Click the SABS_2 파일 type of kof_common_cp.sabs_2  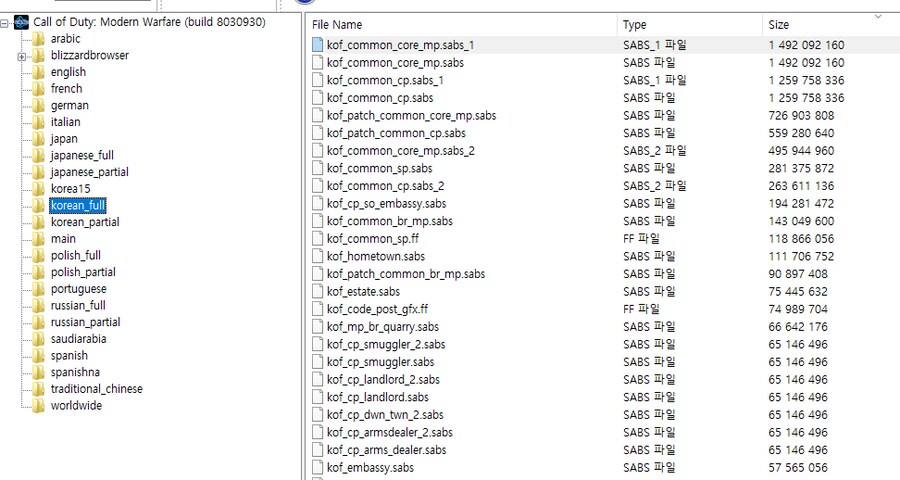(655, 186)
